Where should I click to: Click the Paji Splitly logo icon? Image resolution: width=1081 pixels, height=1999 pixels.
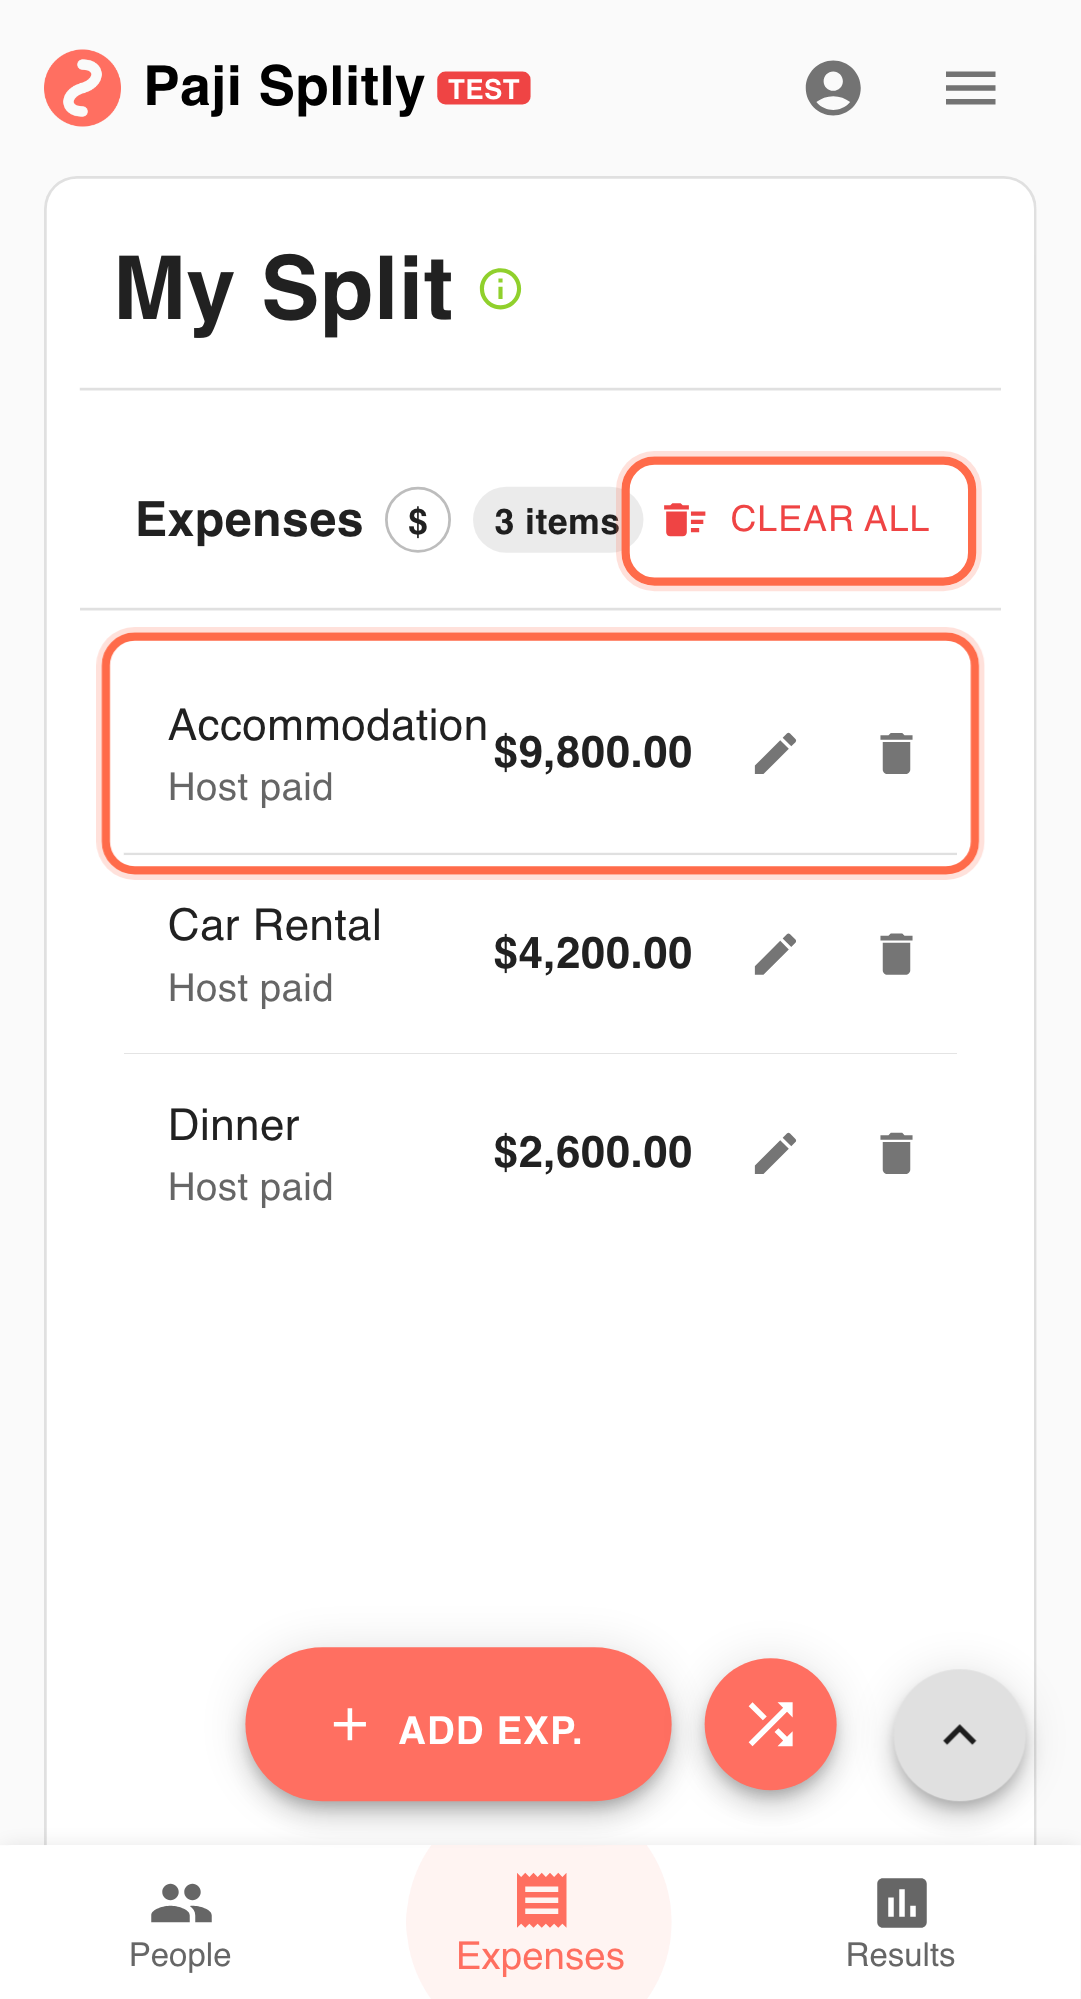pos(82,88)
